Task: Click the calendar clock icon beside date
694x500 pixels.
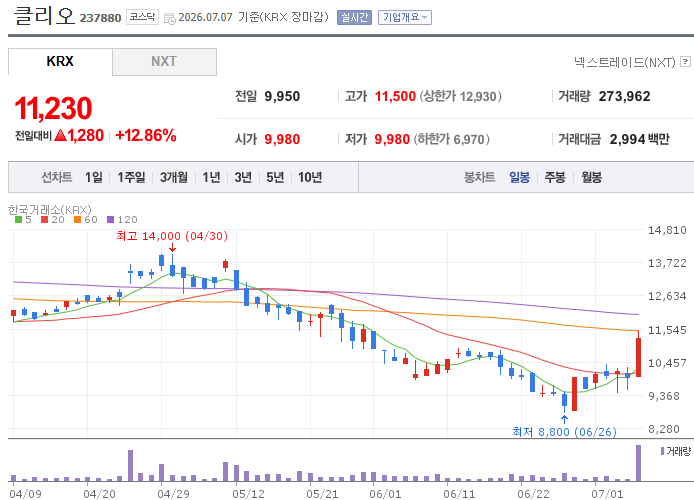Action: pyautogui.click(x=170, y=19)
